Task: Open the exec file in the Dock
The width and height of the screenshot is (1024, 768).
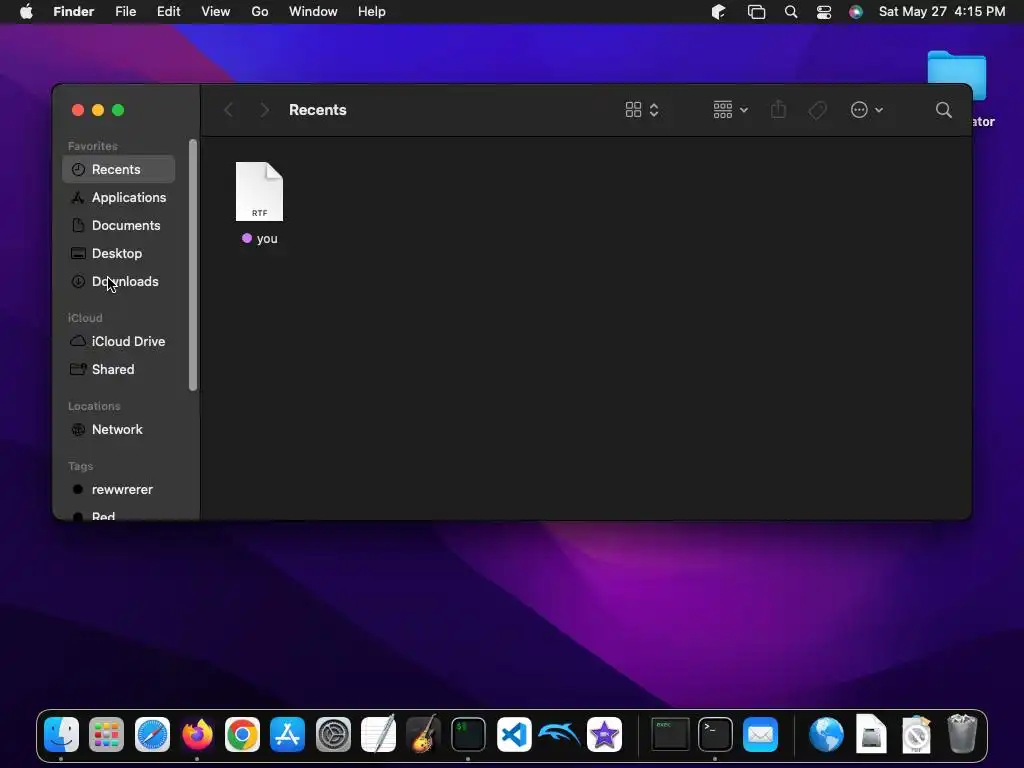Action: [669, 735]
